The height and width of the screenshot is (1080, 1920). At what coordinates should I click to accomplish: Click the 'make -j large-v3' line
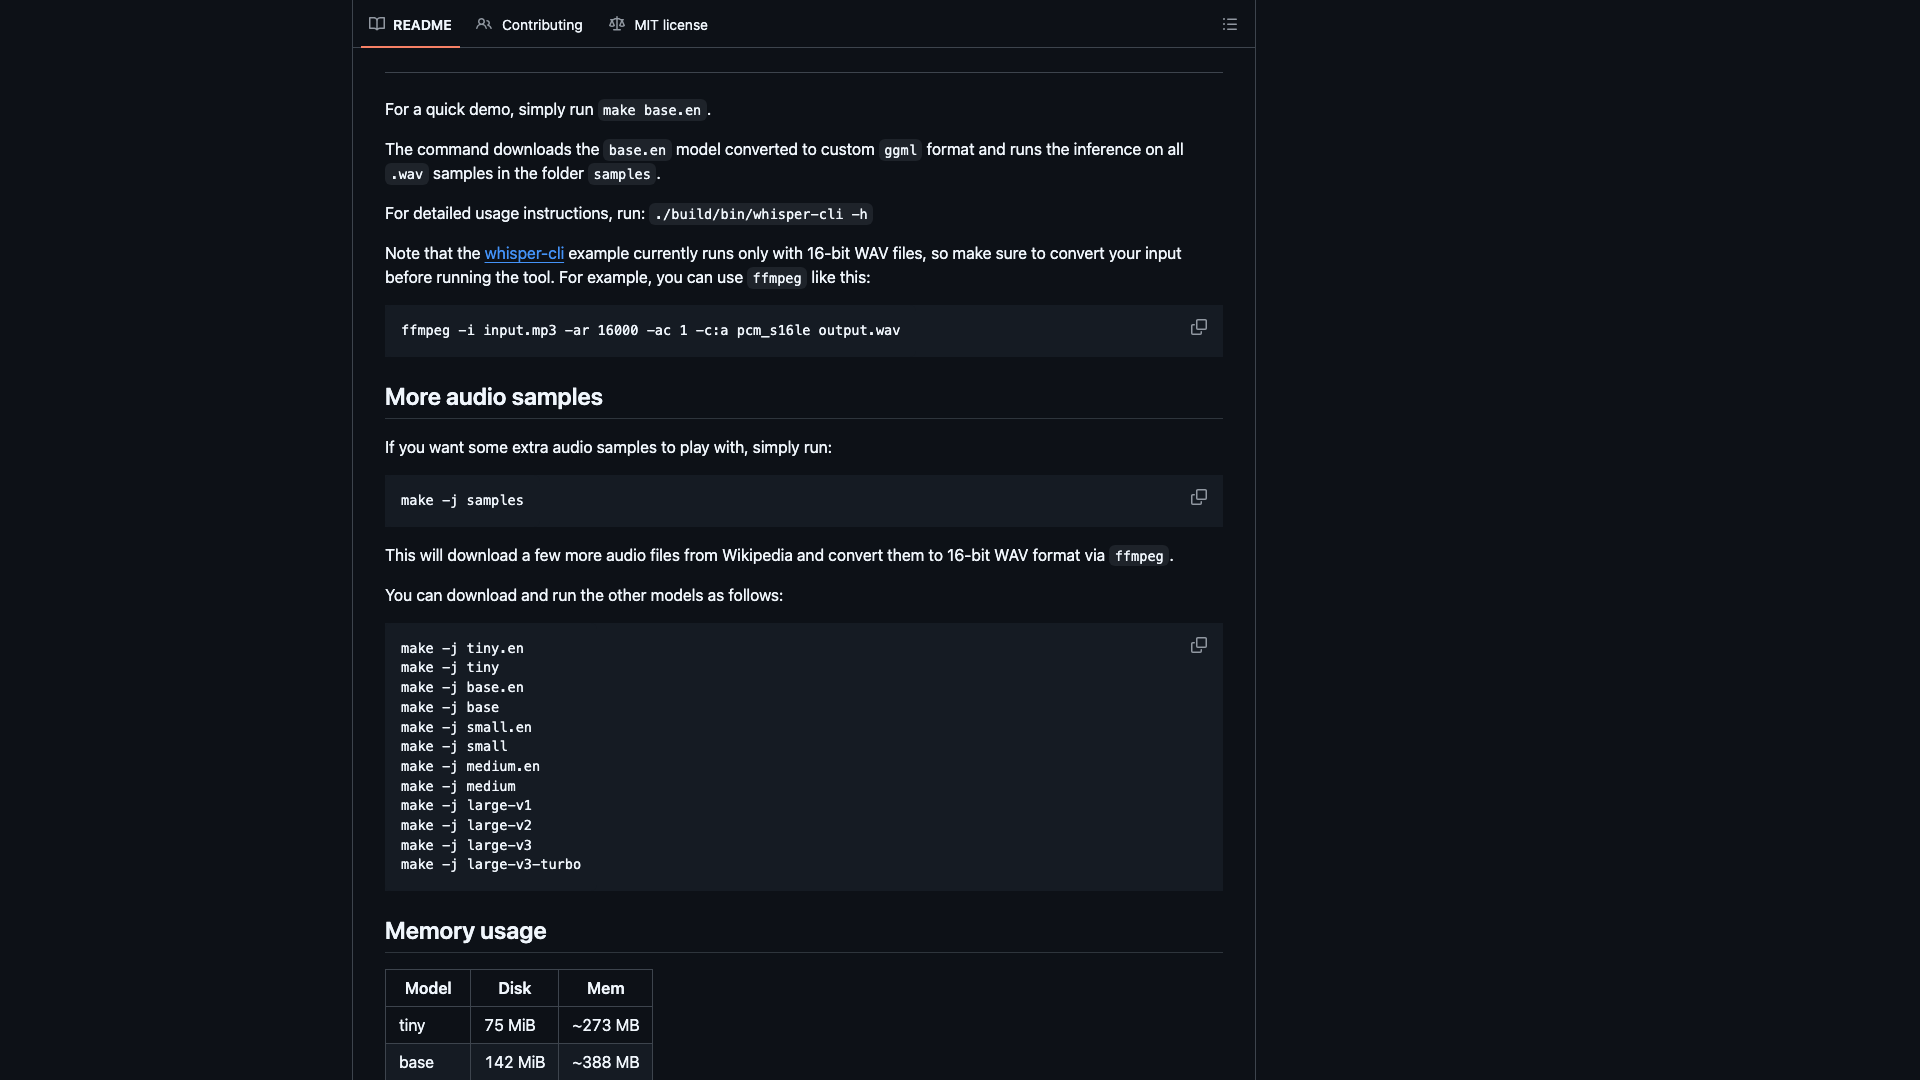466,845
